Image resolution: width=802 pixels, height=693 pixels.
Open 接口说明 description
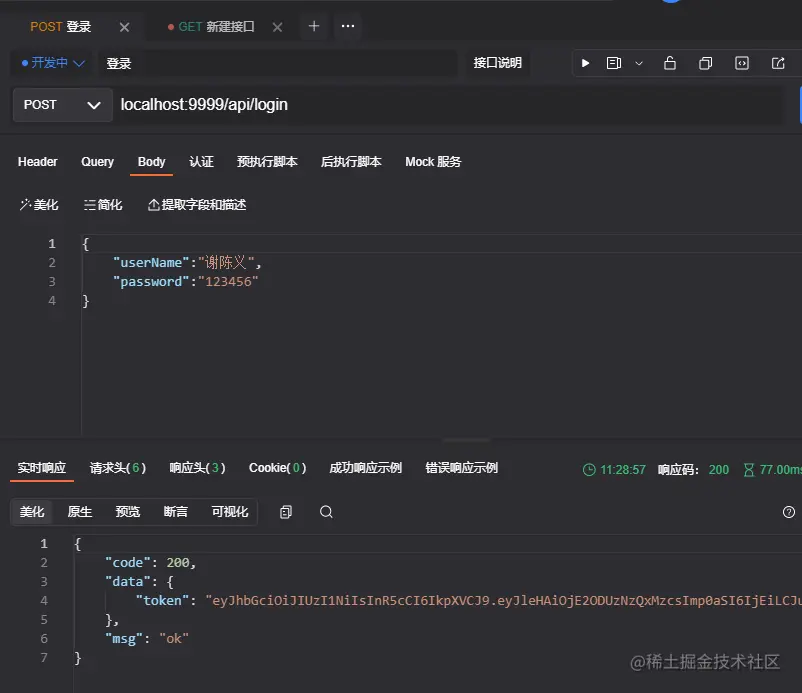coord(497,63)
